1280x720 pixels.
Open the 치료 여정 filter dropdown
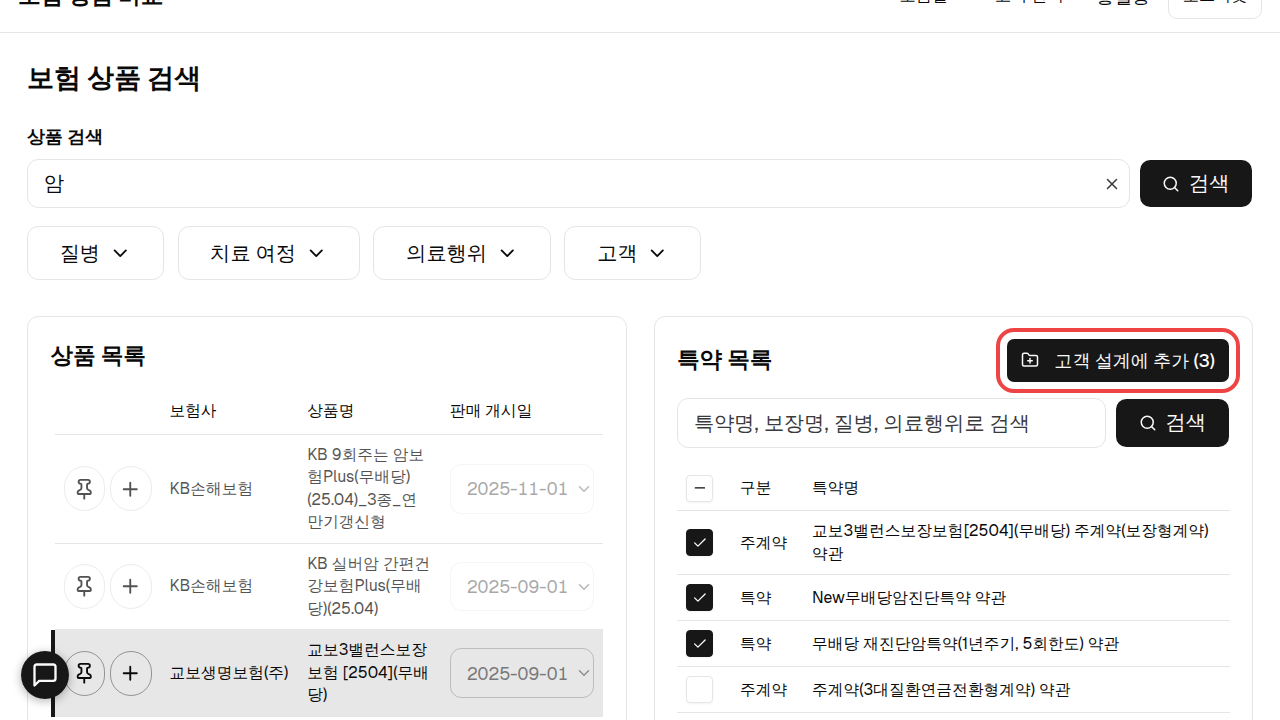pyautogui.click(x=269, y=253)
